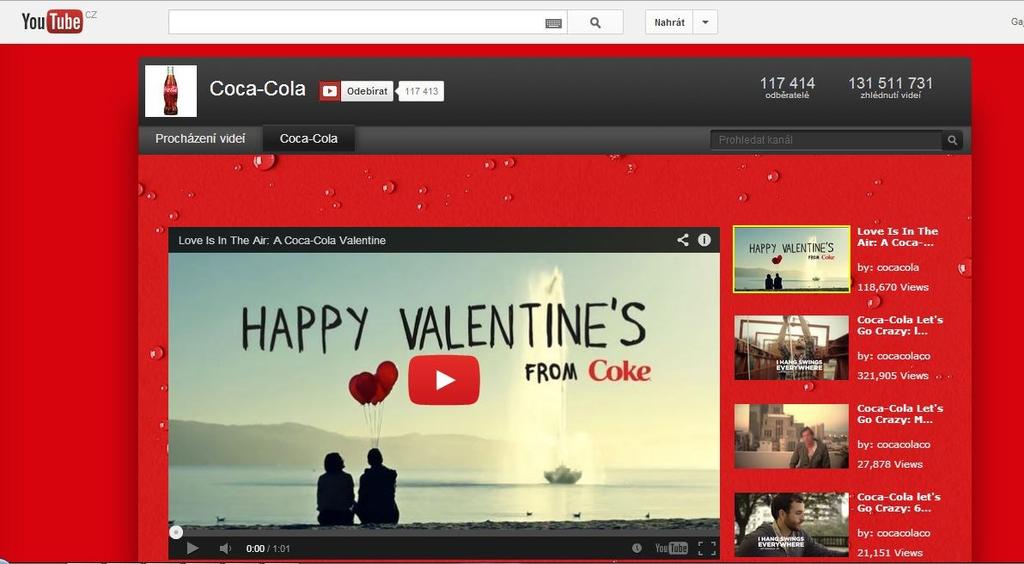The width and height of the screenshot is (1024, 564).
Task: Open thumbnail of Let's Go Crazy with 321,905 views
Action: pyautogui.click(x=792, y=348)
